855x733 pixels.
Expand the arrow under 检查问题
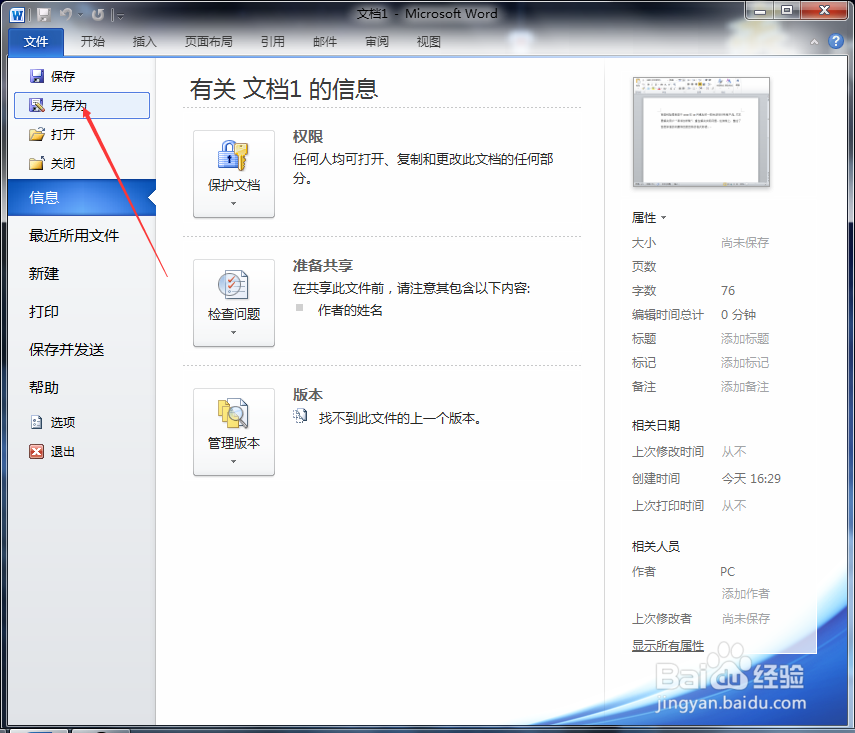(233, 332)
